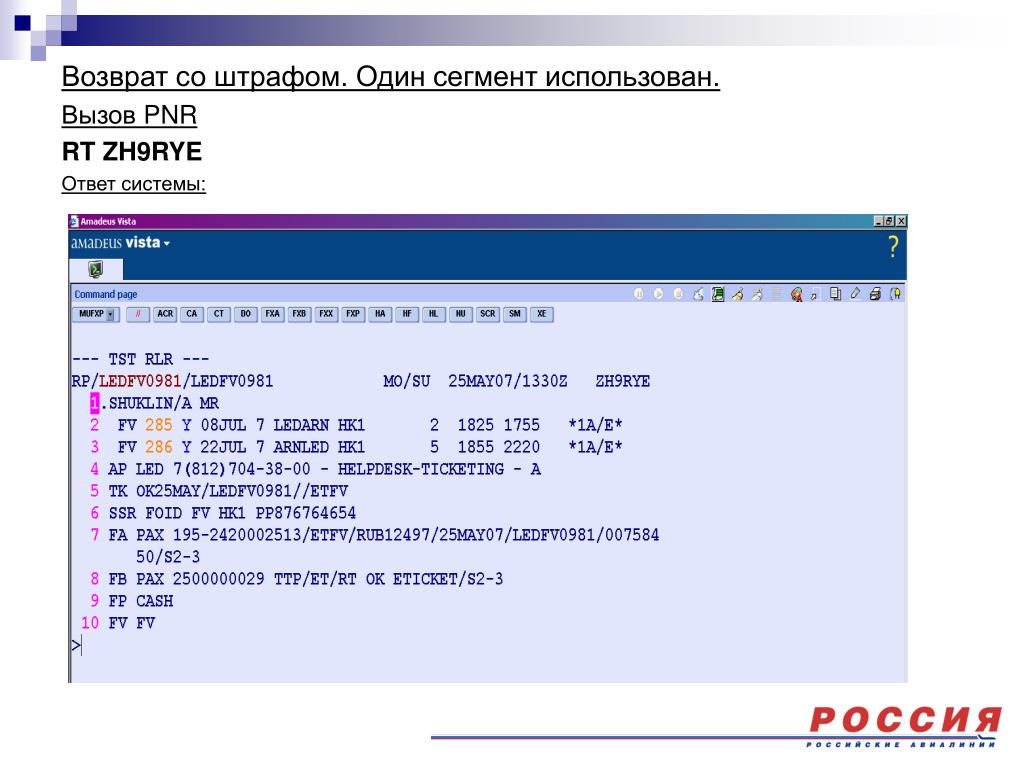Click the pale mouse-like icon beside green scroll
Screen dimensions: 1024x768
tap(698, 294)
